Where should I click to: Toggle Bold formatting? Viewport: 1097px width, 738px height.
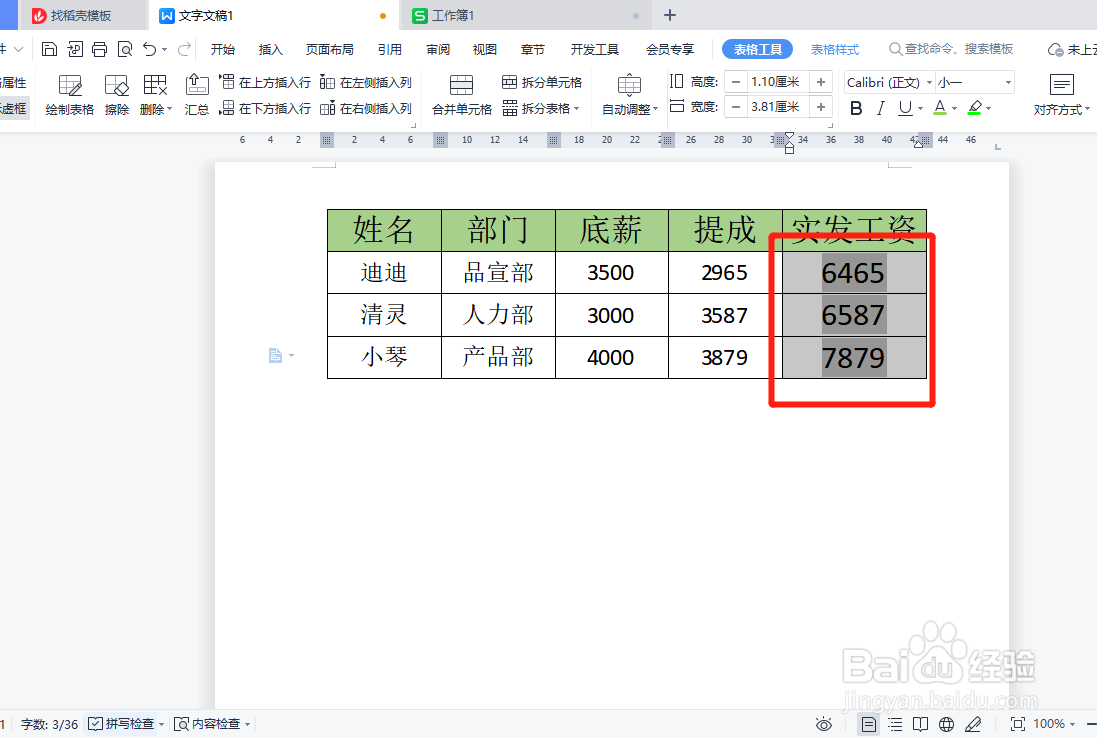(856, 108)
